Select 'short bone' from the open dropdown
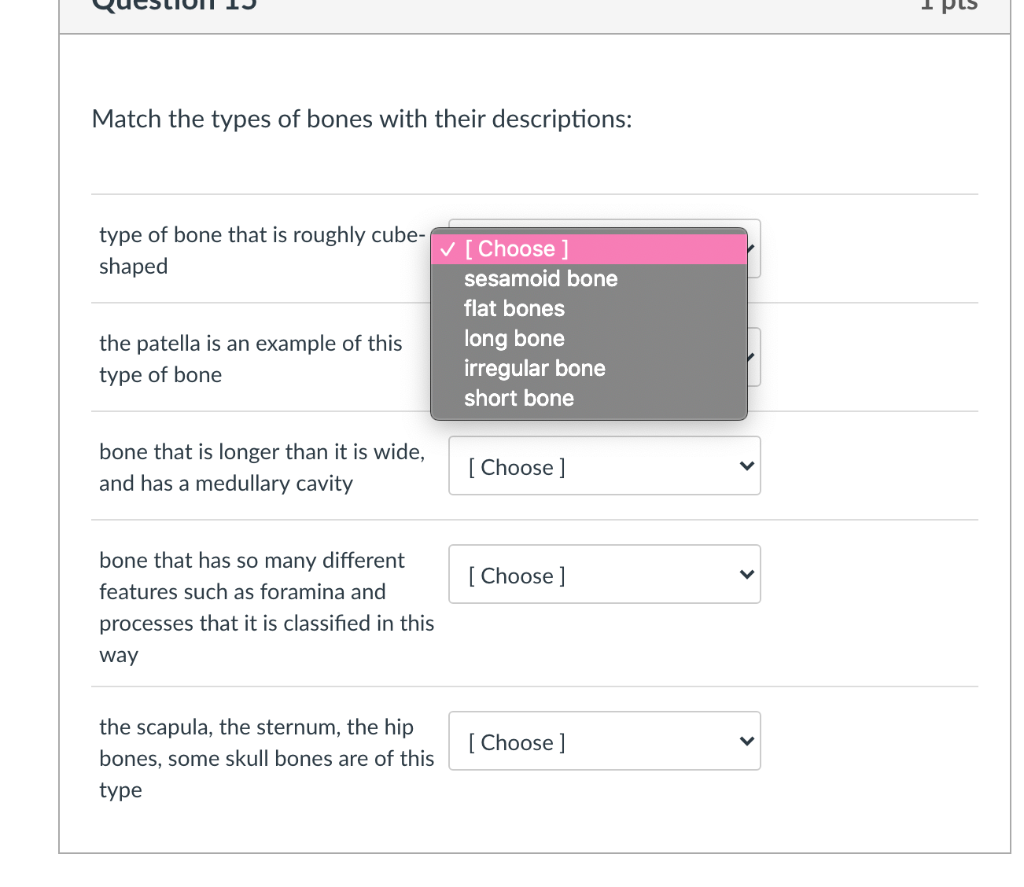 pos(518,398)
